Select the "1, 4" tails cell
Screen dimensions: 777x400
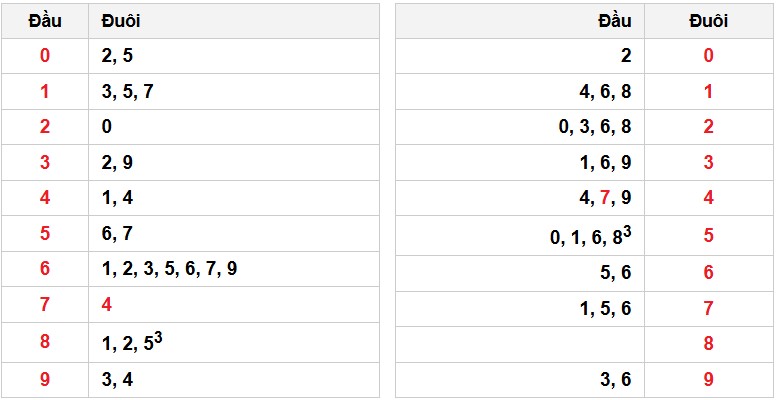tap(117, 198)
